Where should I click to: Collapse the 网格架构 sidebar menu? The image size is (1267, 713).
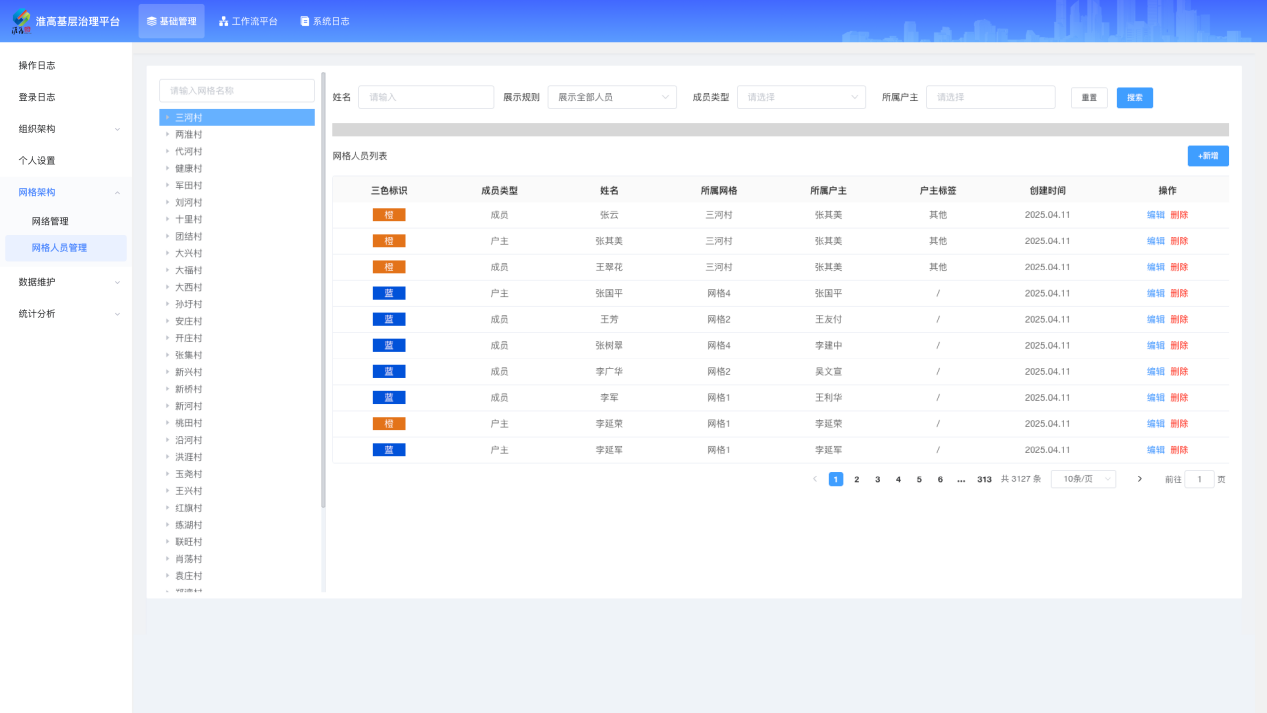click(66, 192)
